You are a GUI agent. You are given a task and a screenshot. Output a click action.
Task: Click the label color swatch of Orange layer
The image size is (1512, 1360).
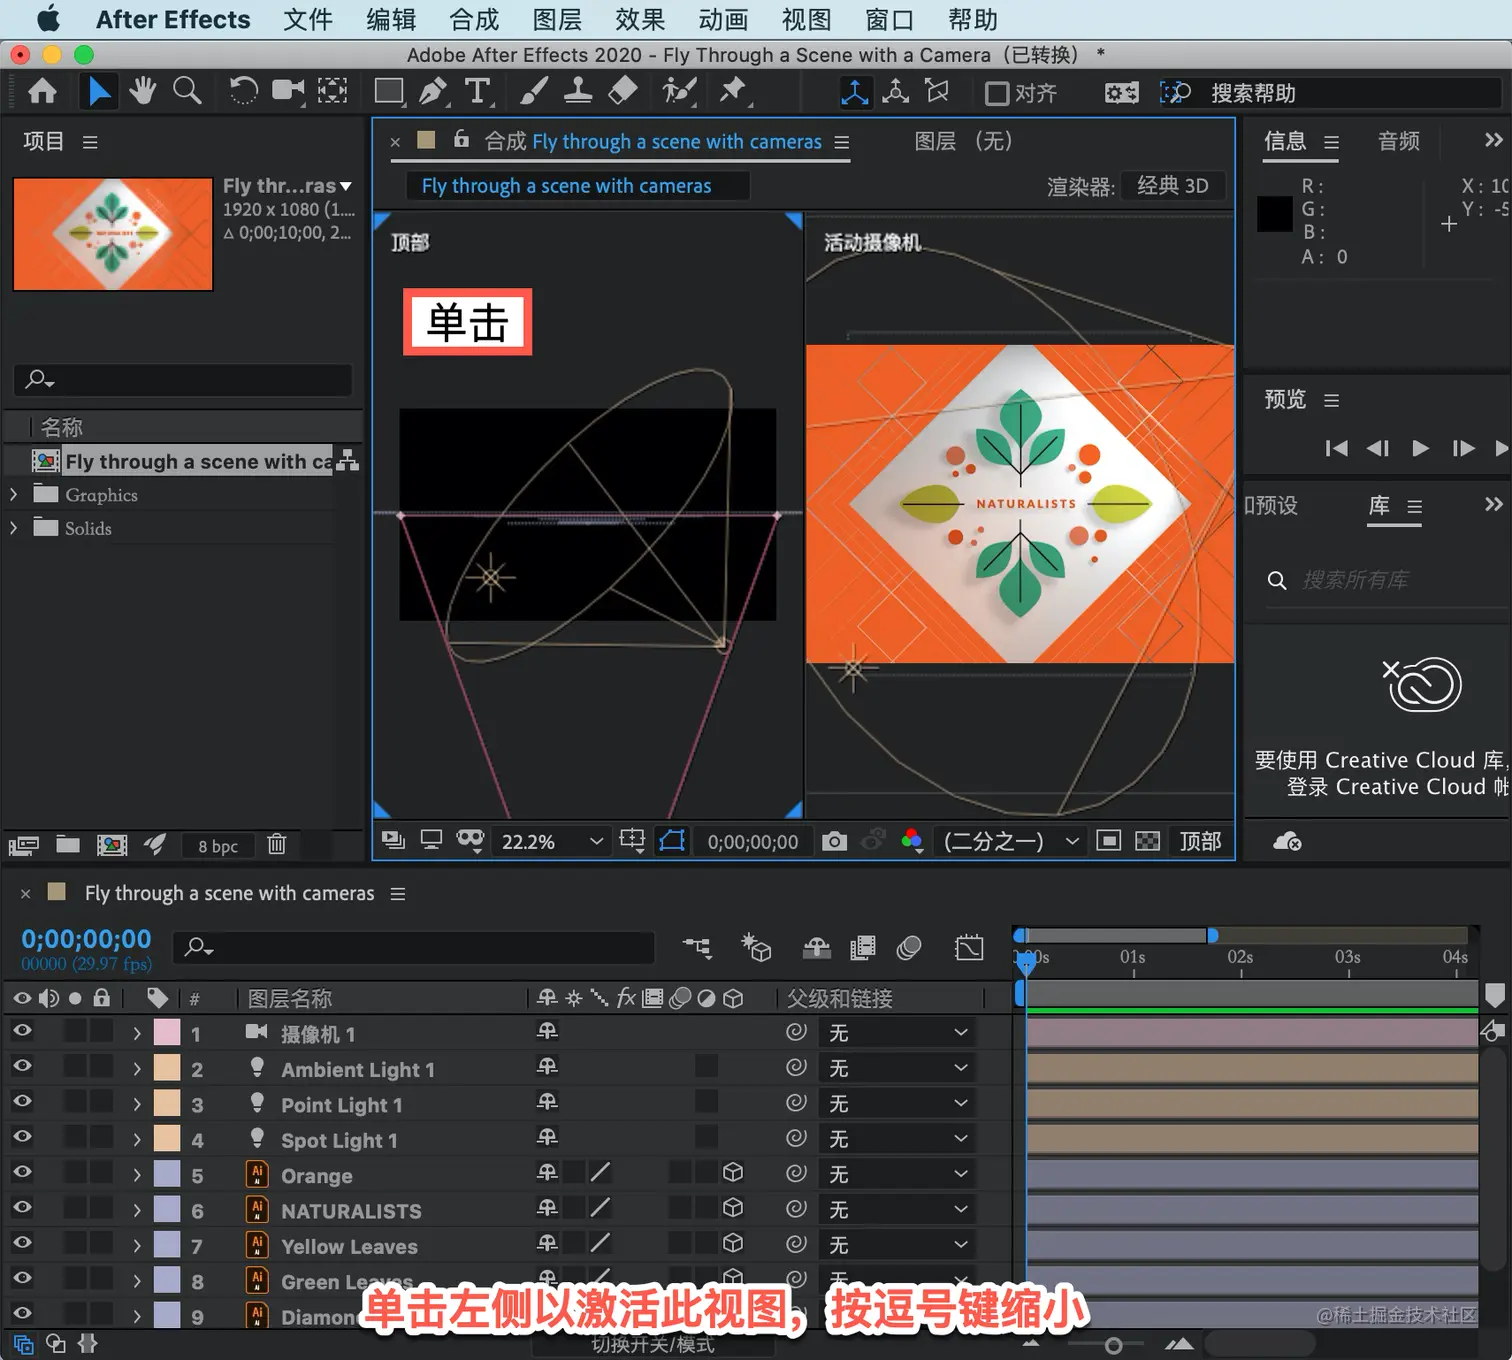click(x=167, y=1174)
